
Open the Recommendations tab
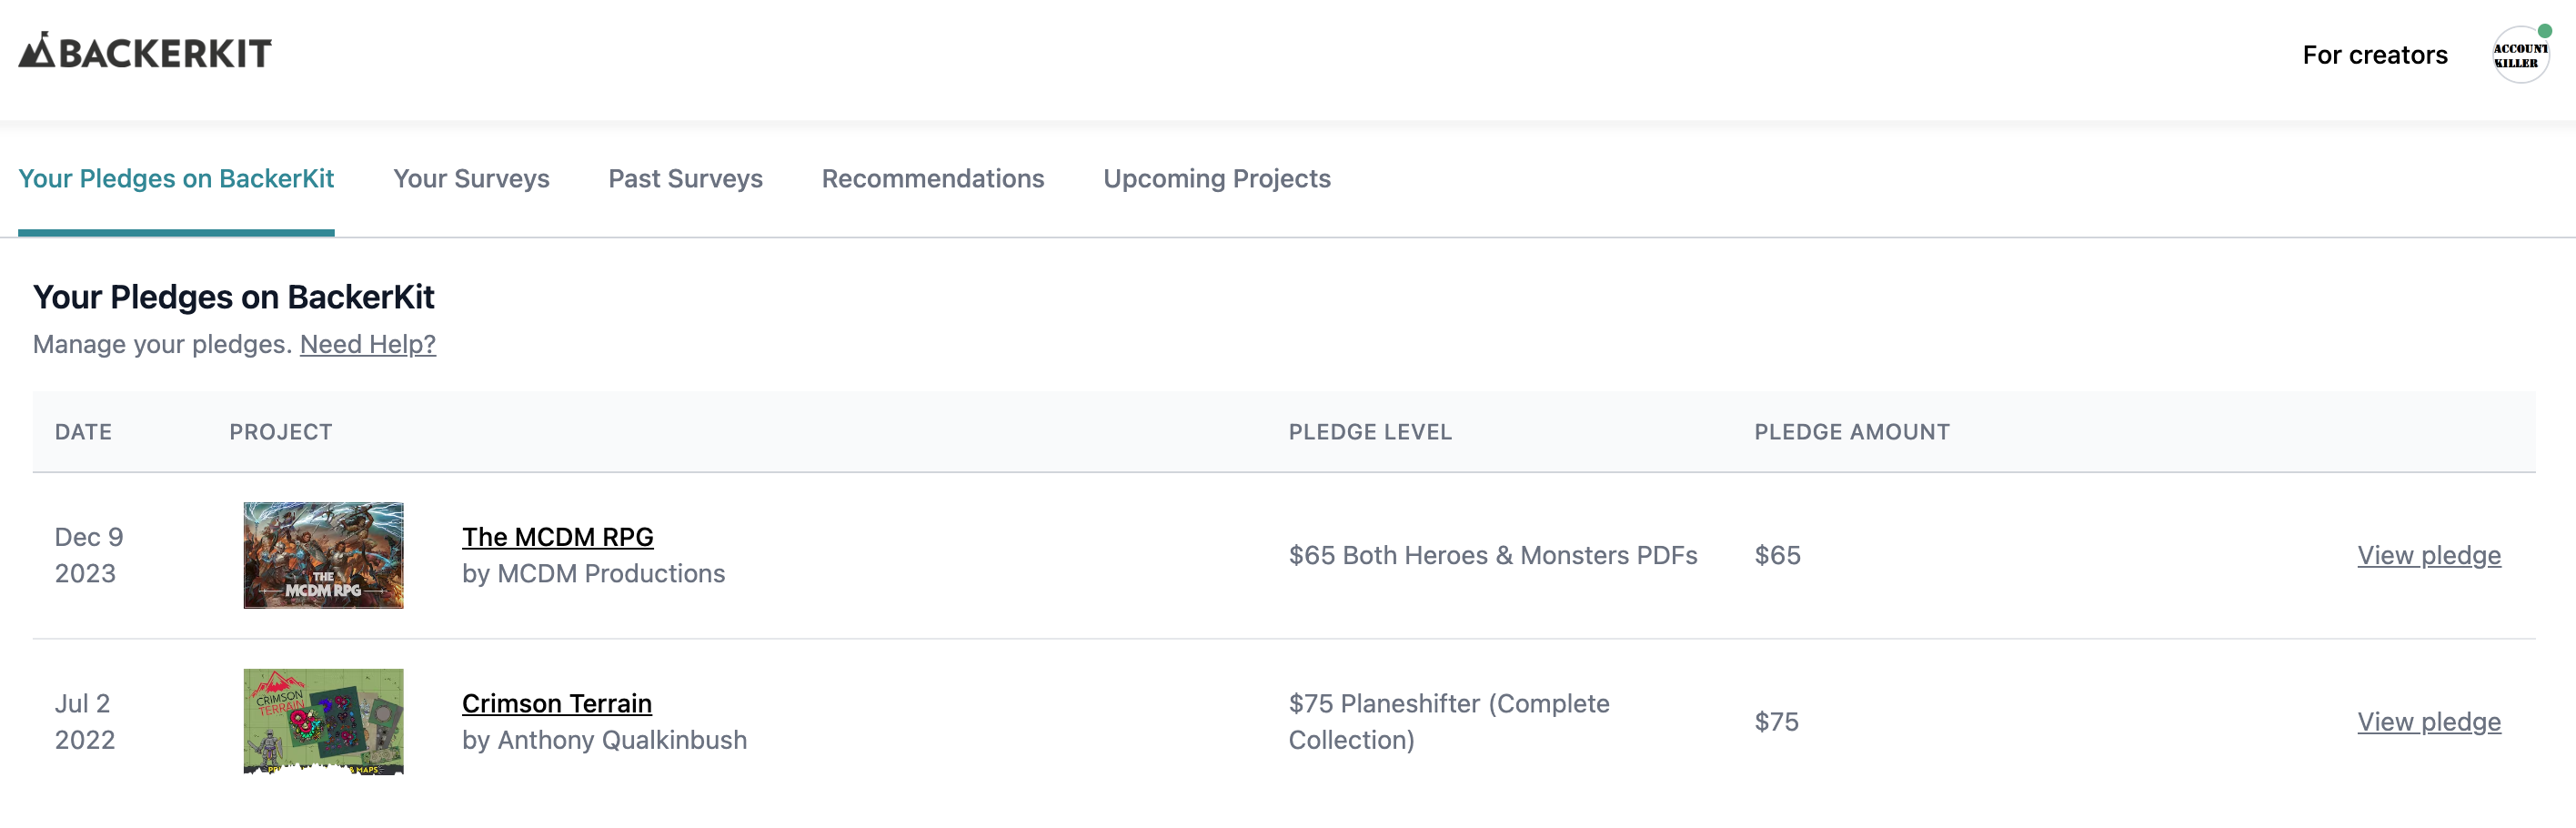tap(932, 179)
